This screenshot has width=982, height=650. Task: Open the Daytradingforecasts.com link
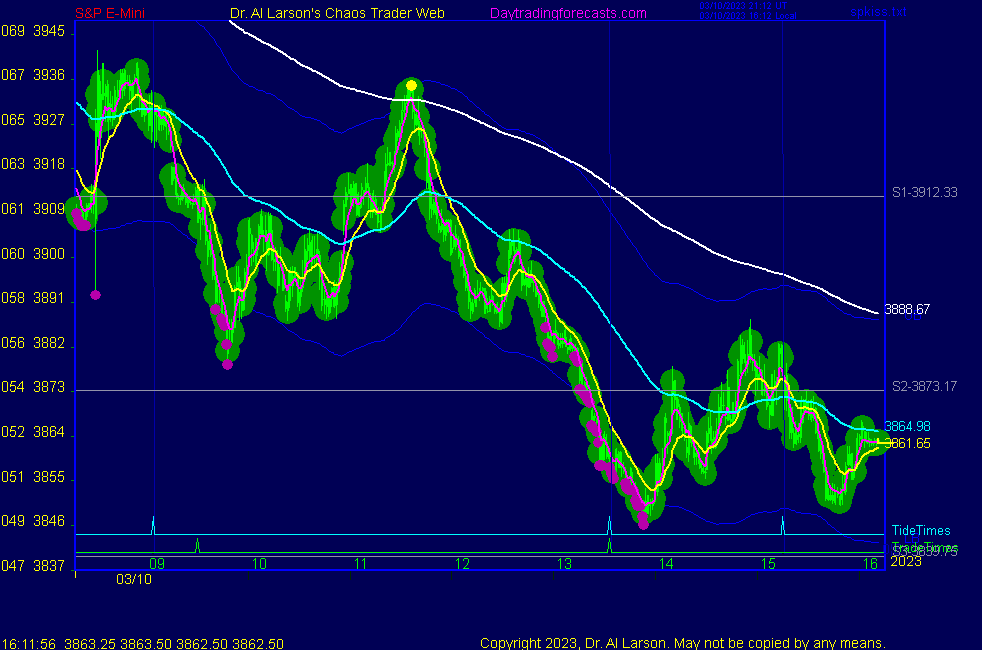pos(568,13)
